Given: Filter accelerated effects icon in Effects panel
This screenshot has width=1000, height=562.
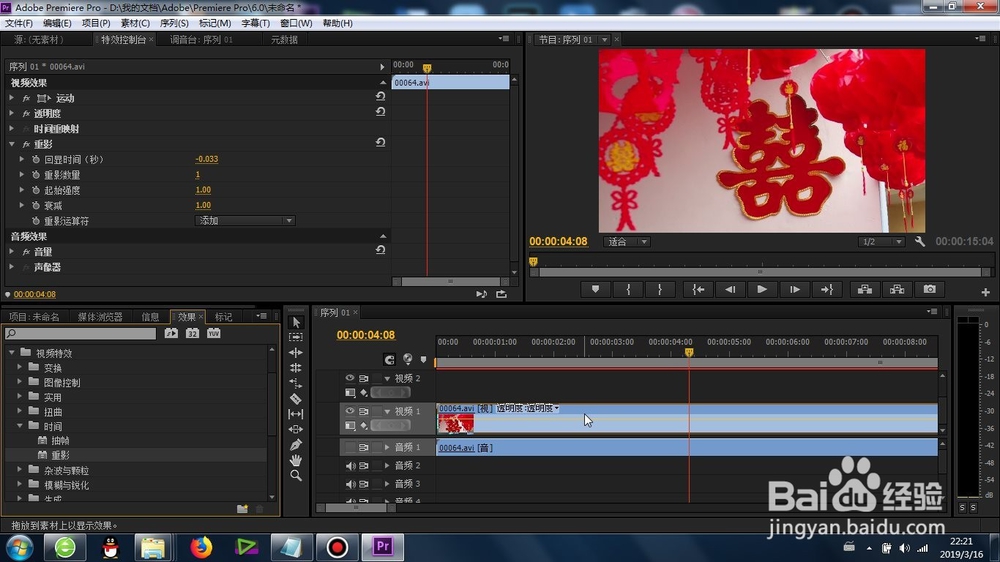Looking at the screenshot, I should click(171, 333).
